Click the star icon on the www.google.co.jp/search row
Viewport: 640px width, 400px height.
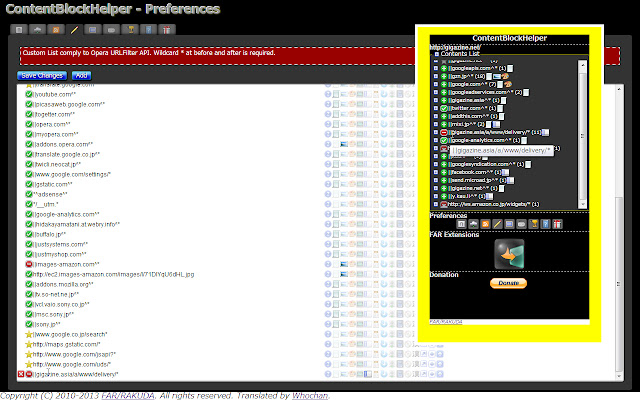point(29,334)
